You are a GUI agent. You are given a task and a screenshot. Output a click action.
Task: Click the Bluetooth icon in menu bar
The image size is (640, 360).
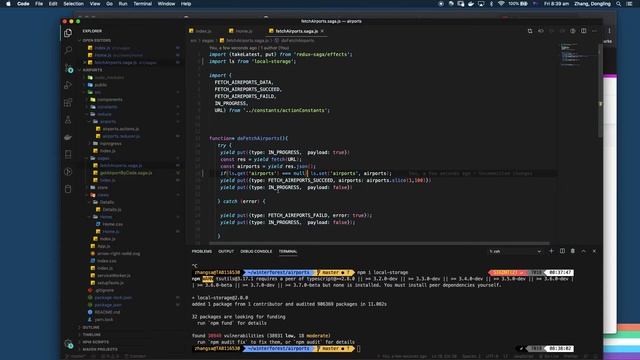click(491, 4)
